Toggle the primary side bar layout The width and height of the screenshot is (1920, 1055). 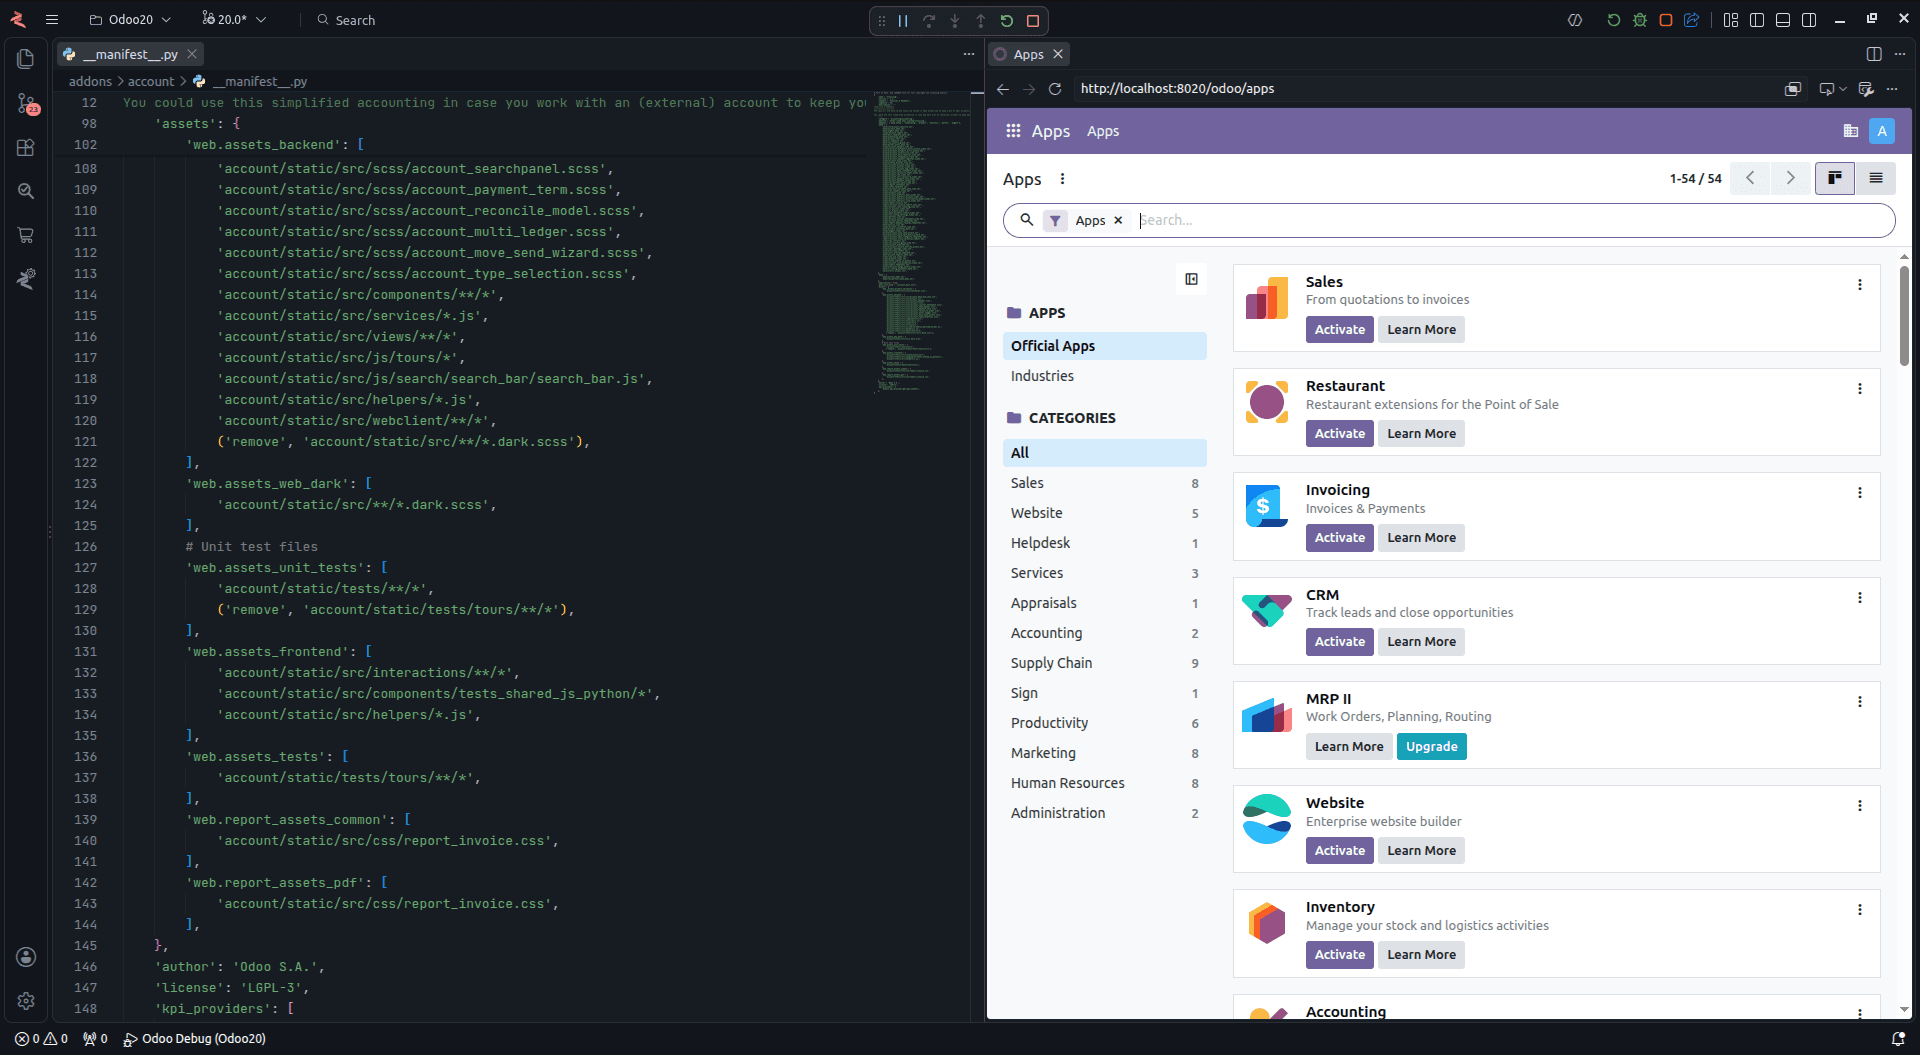[1757, 20]
